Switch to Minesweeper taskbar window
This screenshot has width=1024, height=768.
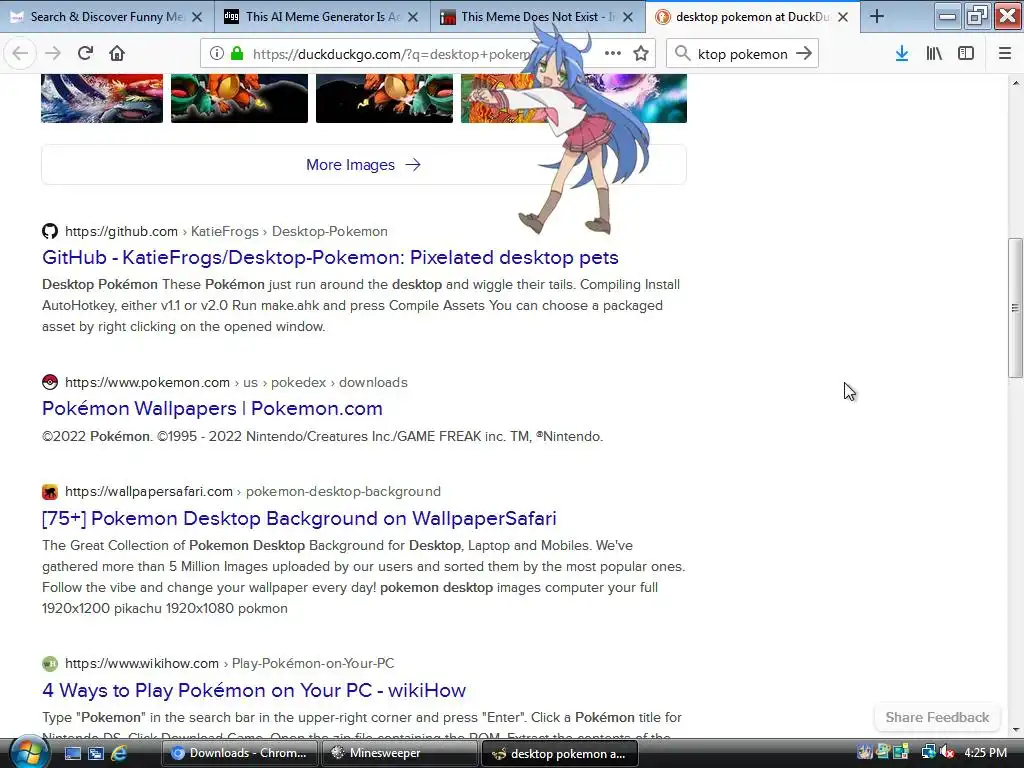pyautogui.click(x=400, y=753)
